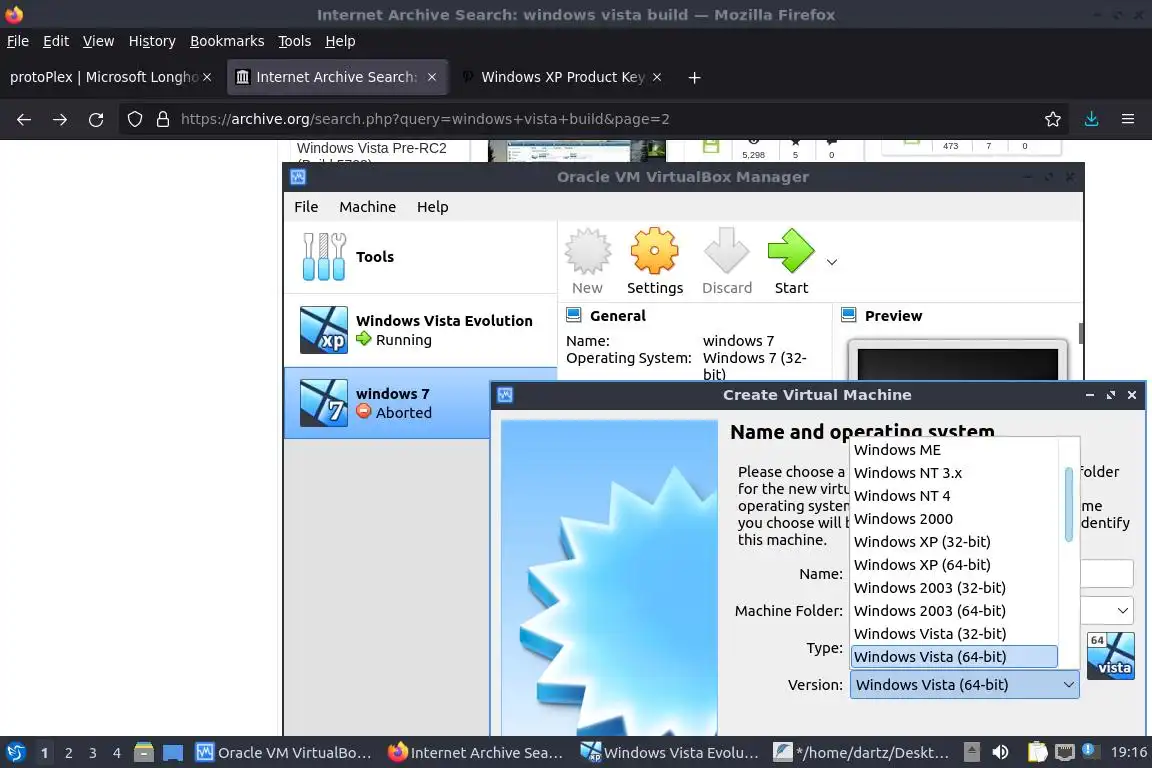The width and height of the screenshot is (1152, 768).
Task: Switch to workspace 4
Action: click(117, 753)
